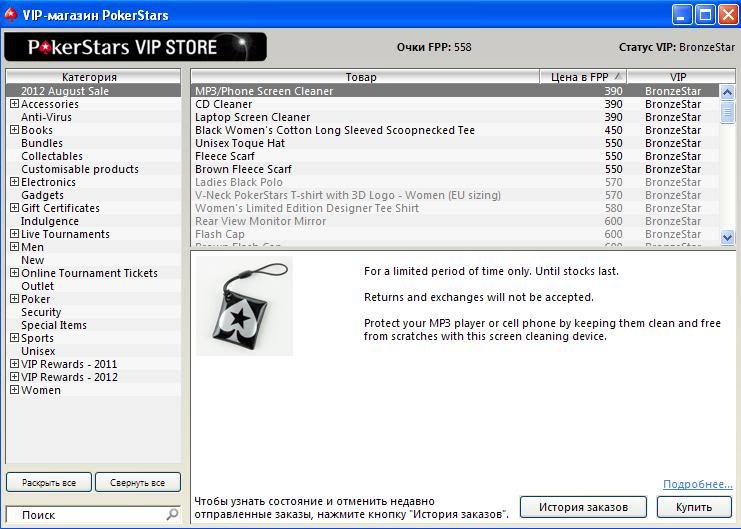The image size is (741, 529).
Task: Select MP3/Phone Screen Cleaner item
Action: pyautogui.click(x=455, y=91)
